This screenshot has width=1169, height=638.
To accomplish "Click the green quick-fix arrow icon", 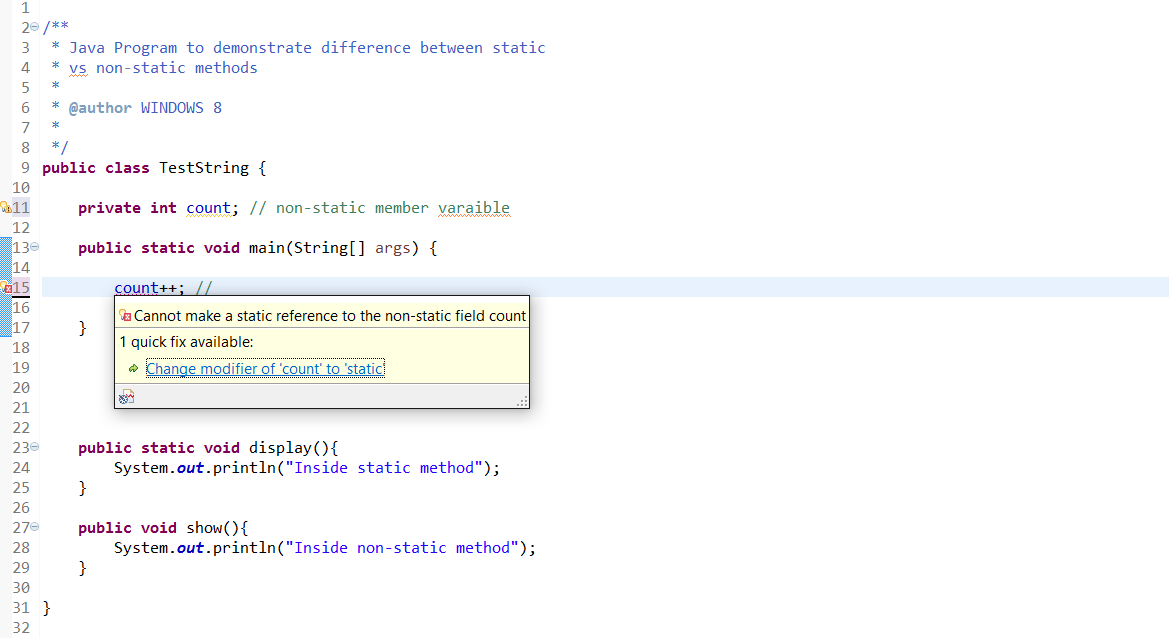I will point(133,368).
